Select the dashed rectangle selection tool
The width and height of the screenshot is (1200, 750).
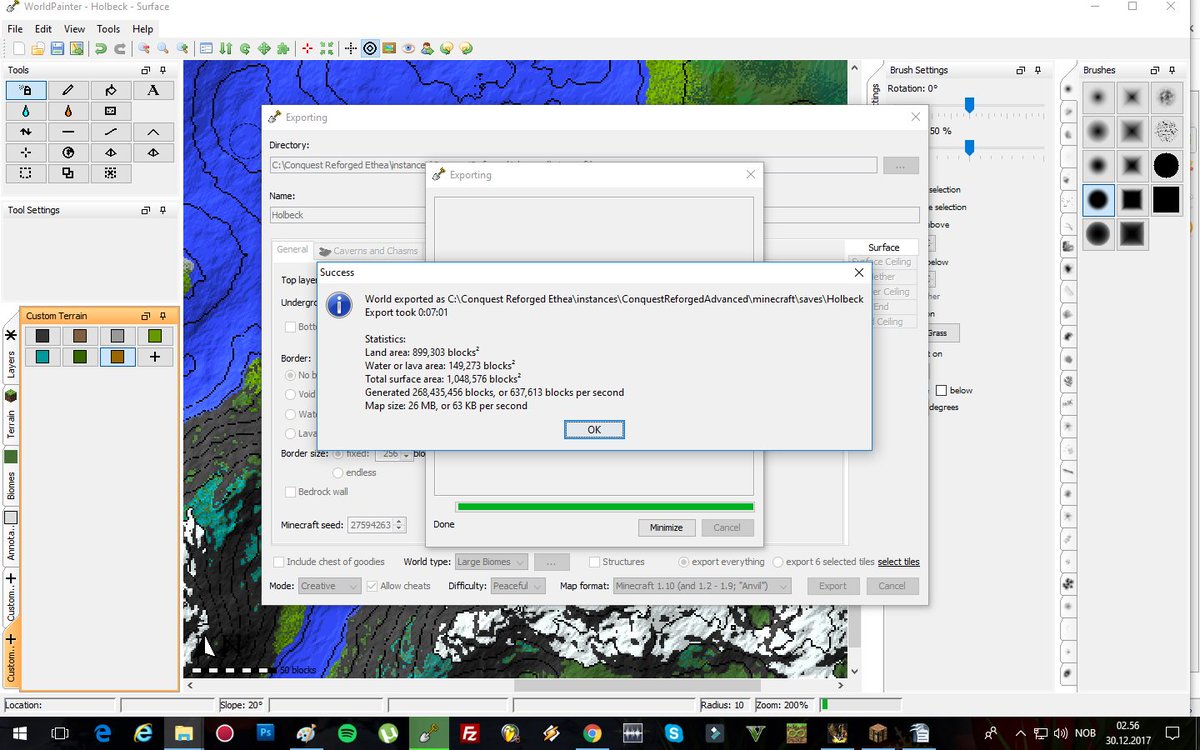click(x=26, y=173)
